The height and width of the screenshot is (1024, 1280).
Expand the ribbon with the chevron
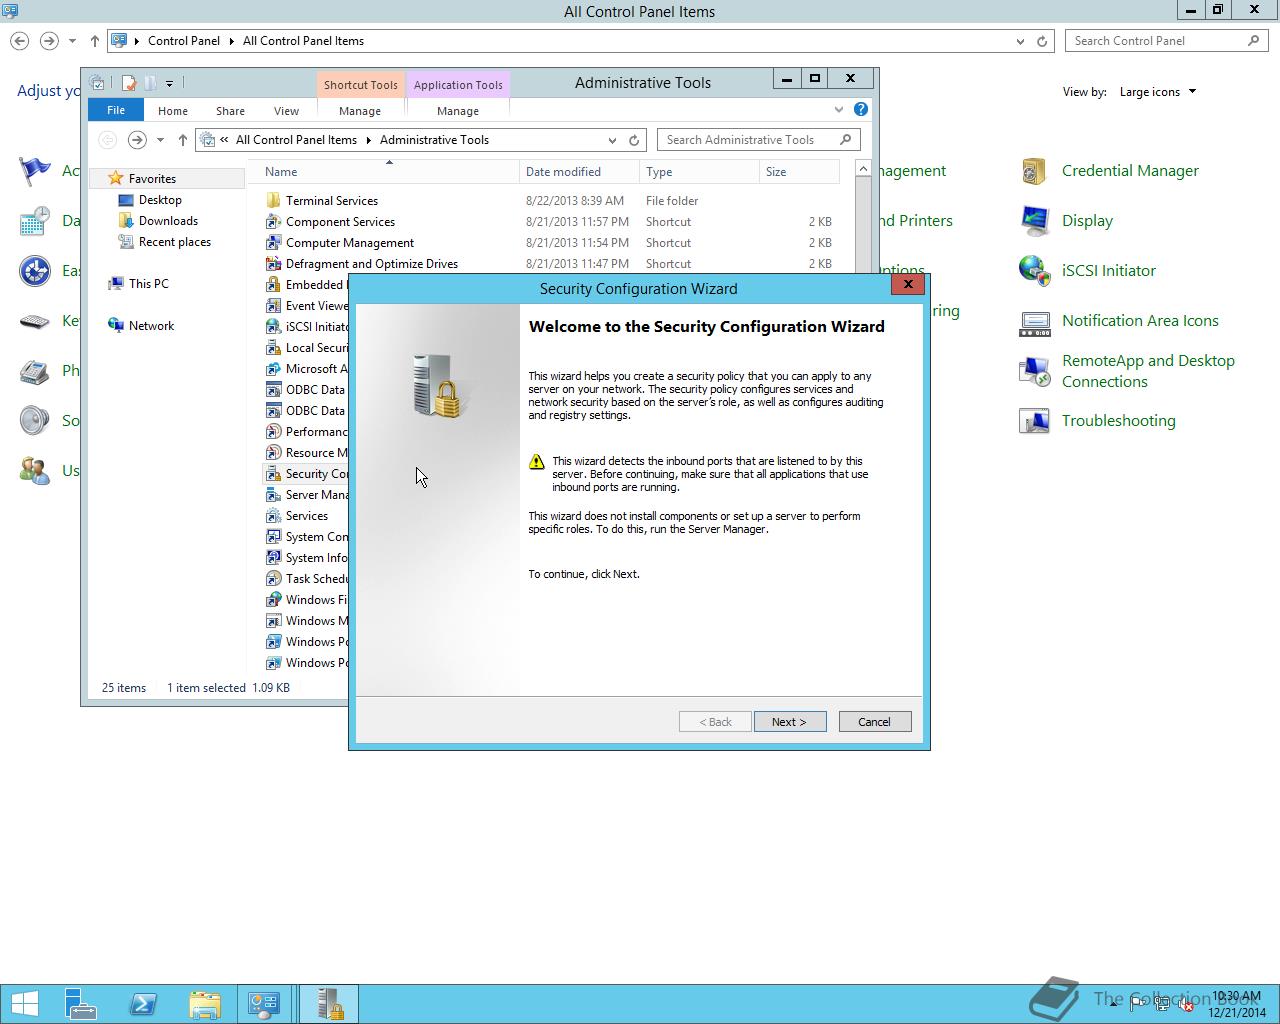coord(839,109)
